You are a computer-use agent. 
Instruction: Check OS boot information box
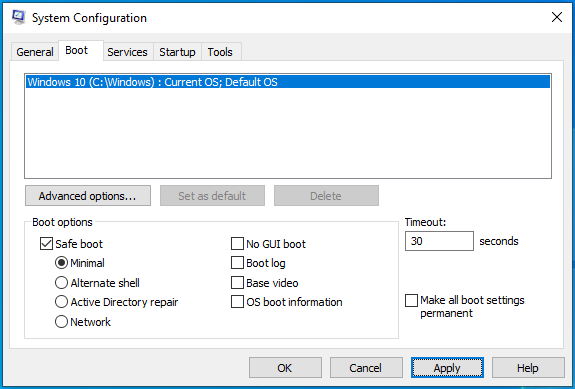tap(237, 302)
